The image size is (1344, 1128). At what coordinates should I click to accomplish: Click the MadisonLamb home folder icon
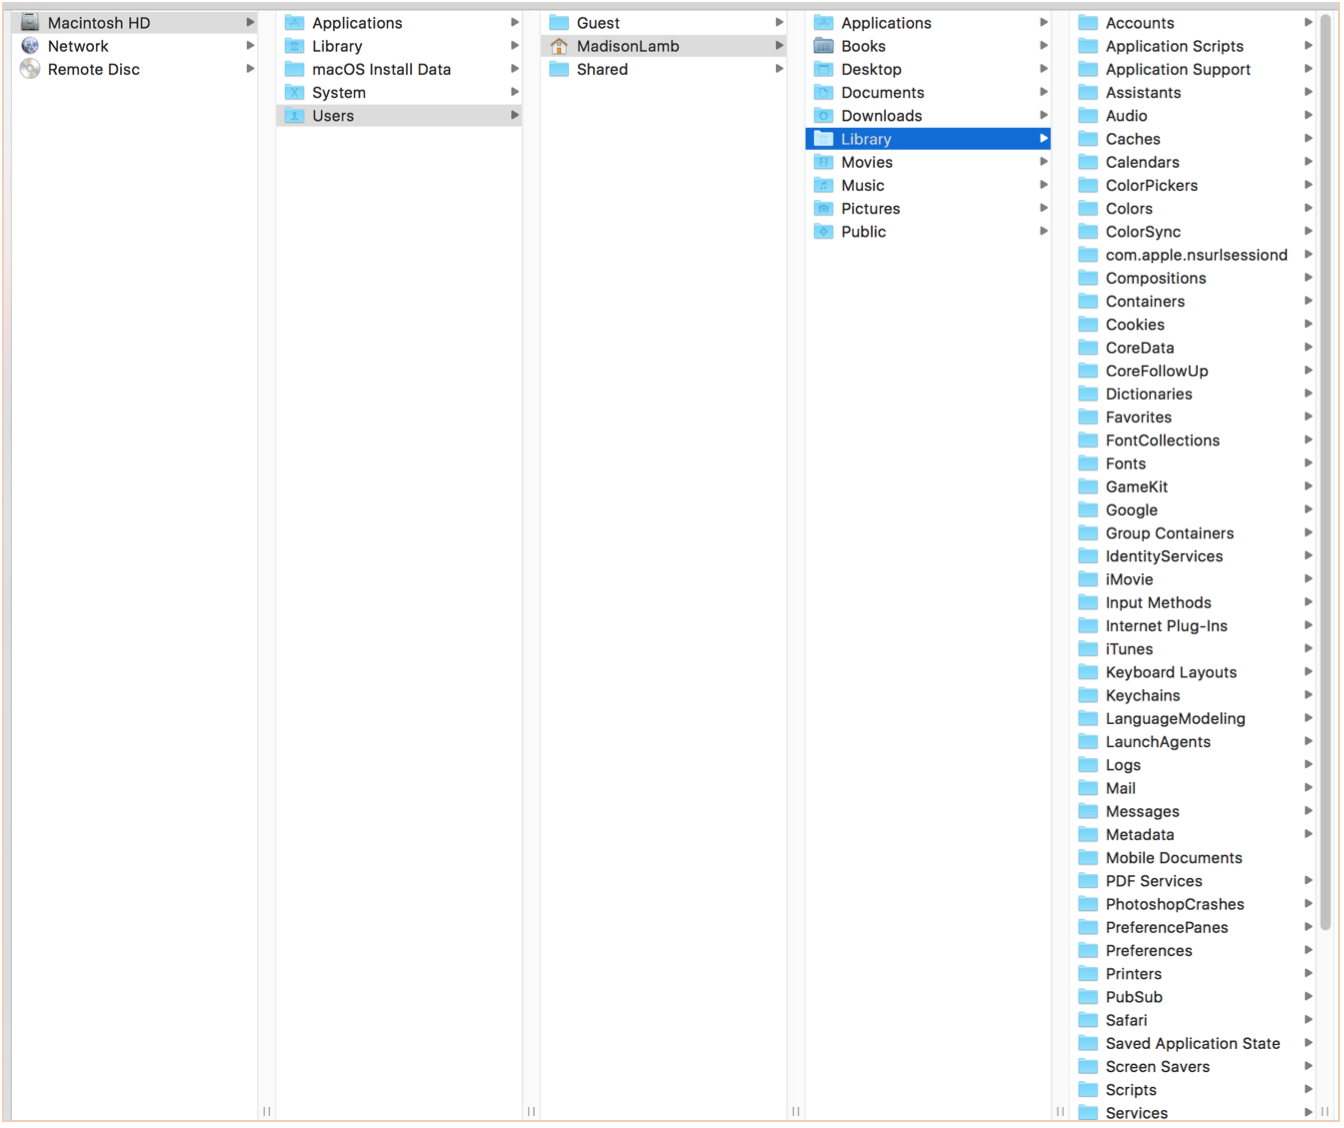point(559,46)
